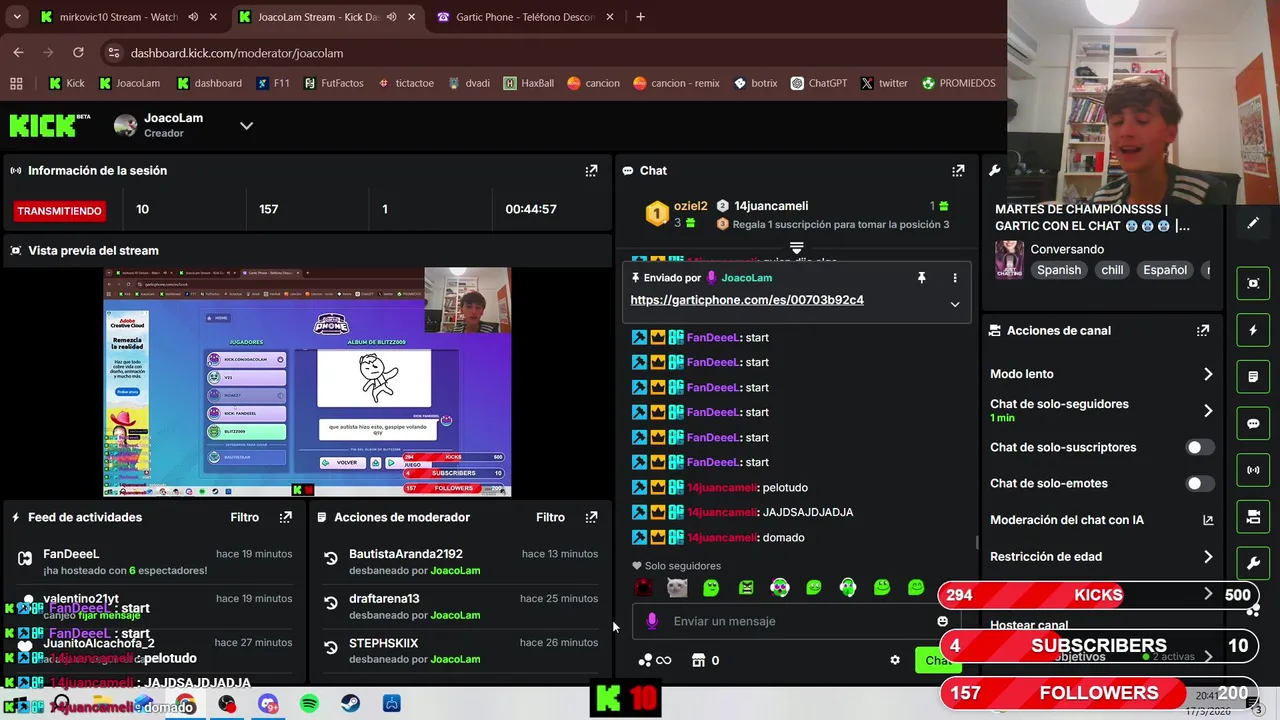The height and width of the screenshot is (720, 1280).
Task: Open the PROMIEDOS bookmark
Action: tap(958, 83)
